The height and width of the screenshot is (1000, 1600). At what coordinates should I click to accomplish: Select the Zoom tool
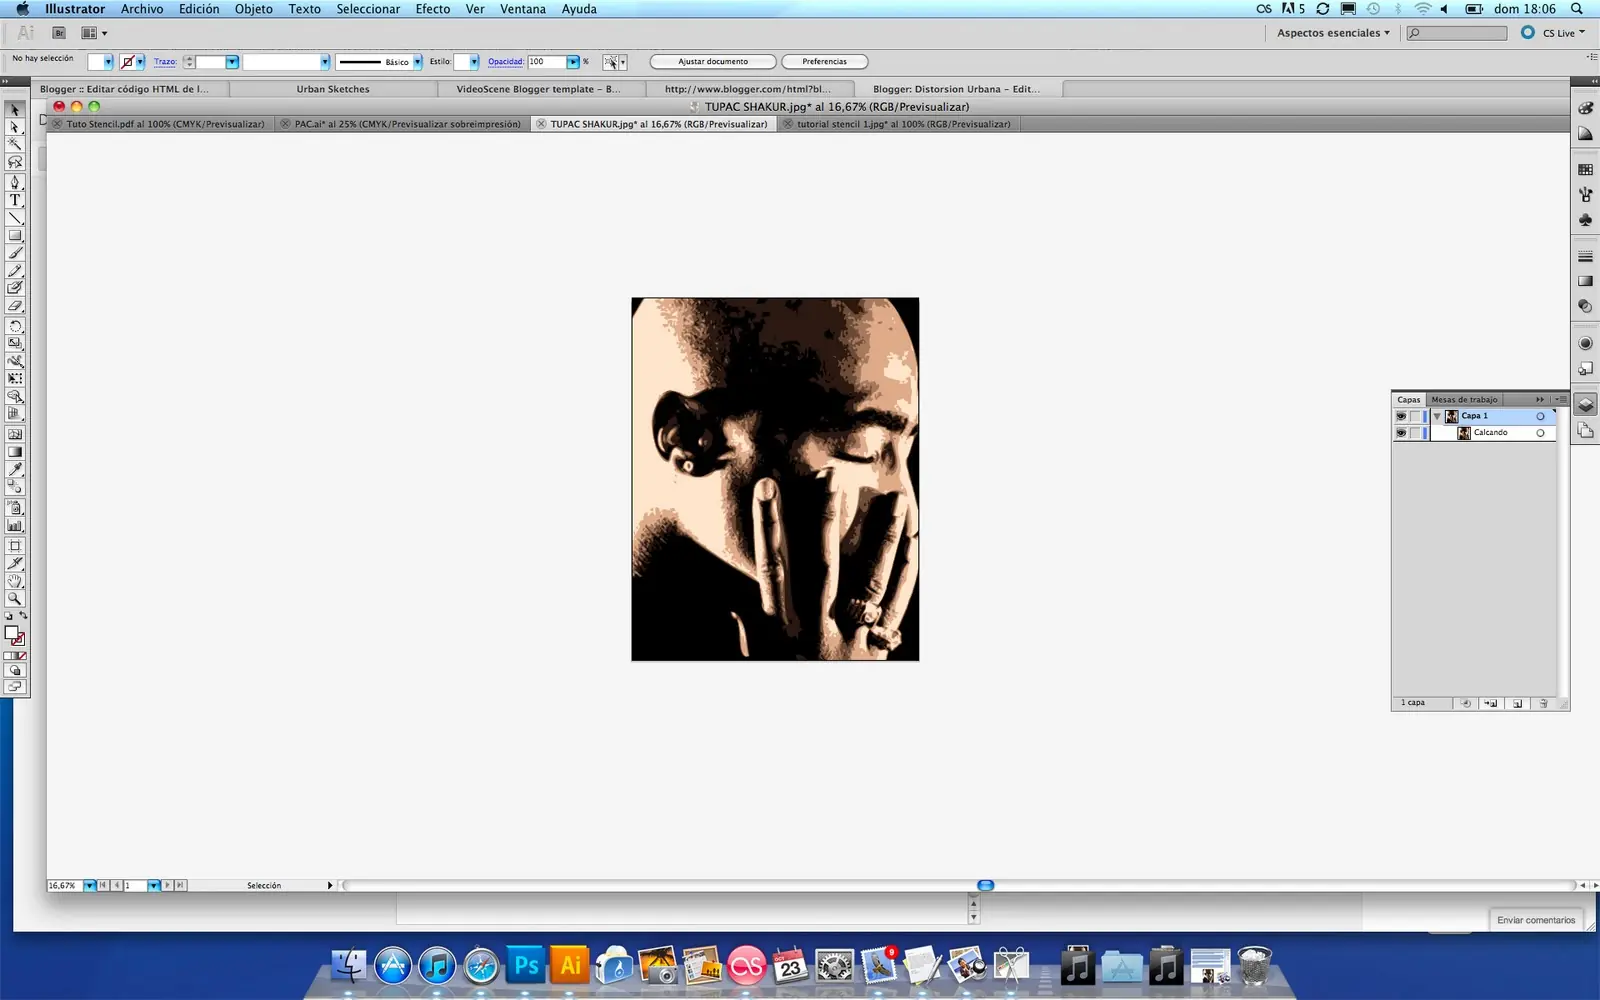[x=15, y=599]
